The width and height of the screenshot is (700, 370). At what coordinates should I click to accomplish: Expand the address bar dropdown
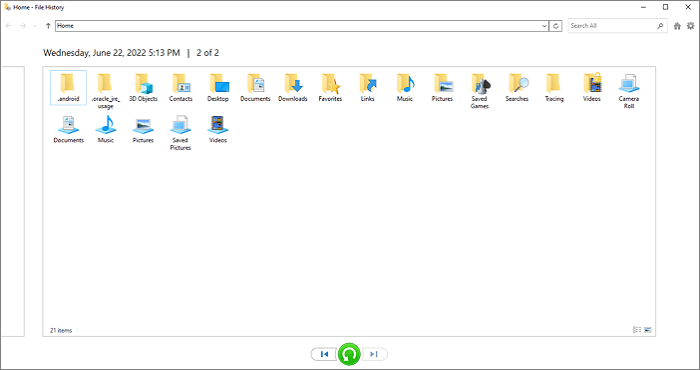(x=544, y=26)
